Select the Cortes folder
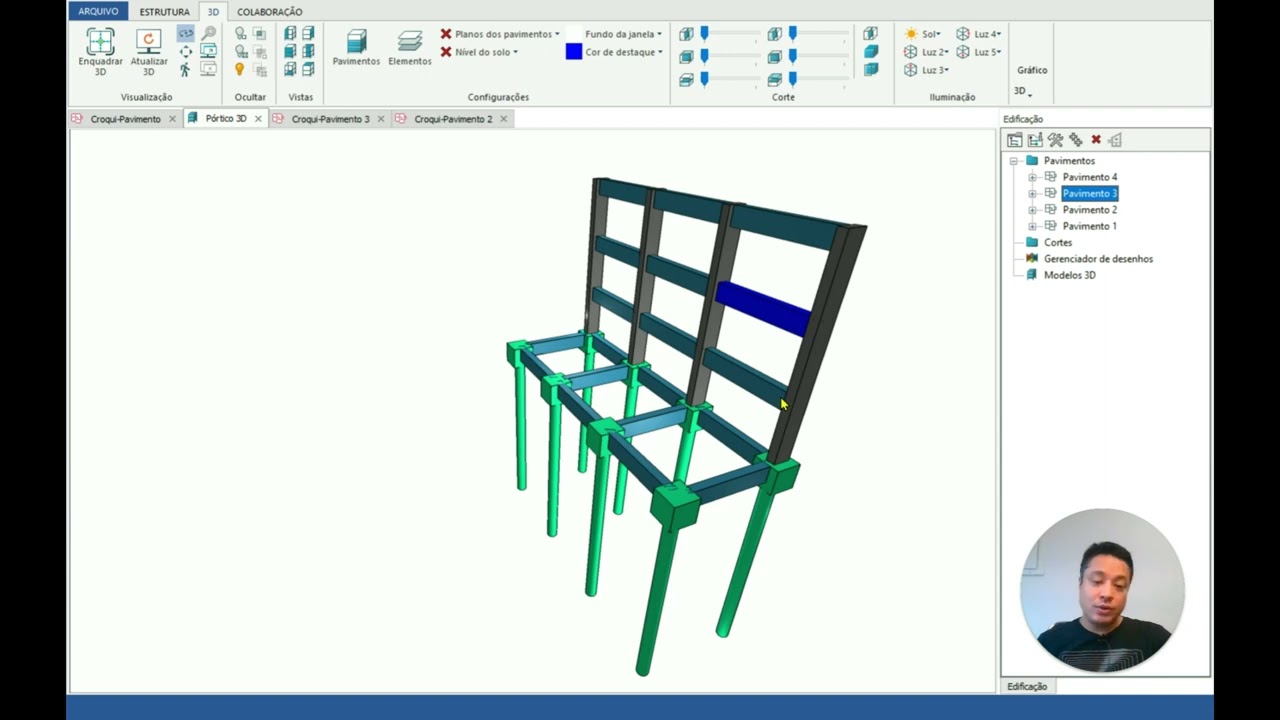 [1057, 242]
